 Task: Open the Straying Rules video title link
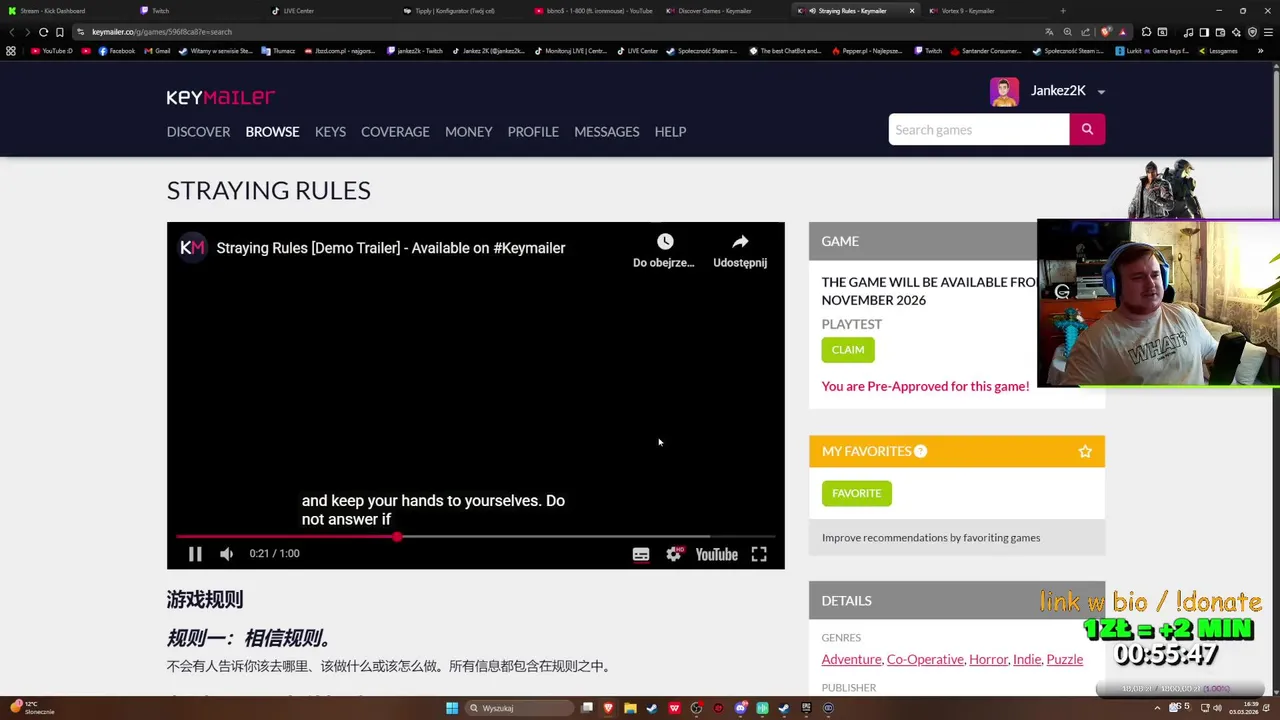[391, 248]
